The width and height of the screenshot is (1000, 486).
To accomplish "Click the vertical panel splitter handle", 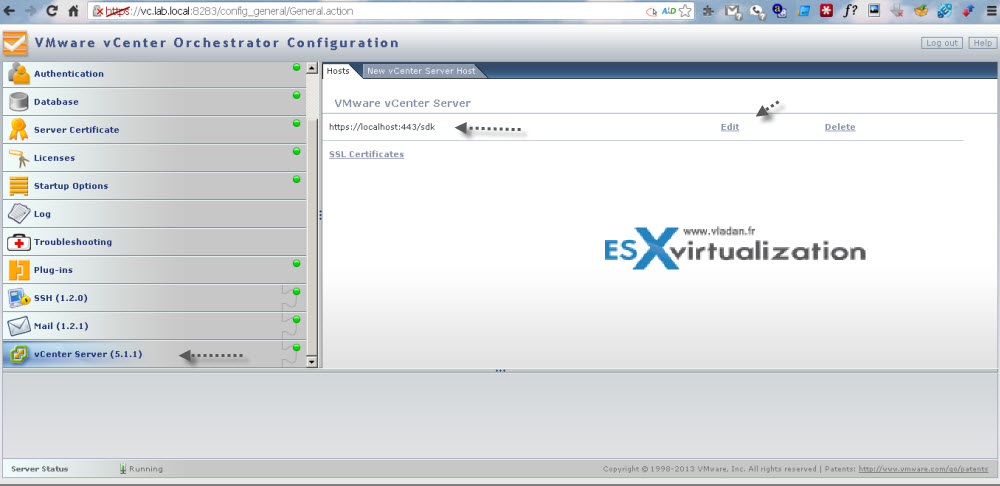I will pos(320,216).
